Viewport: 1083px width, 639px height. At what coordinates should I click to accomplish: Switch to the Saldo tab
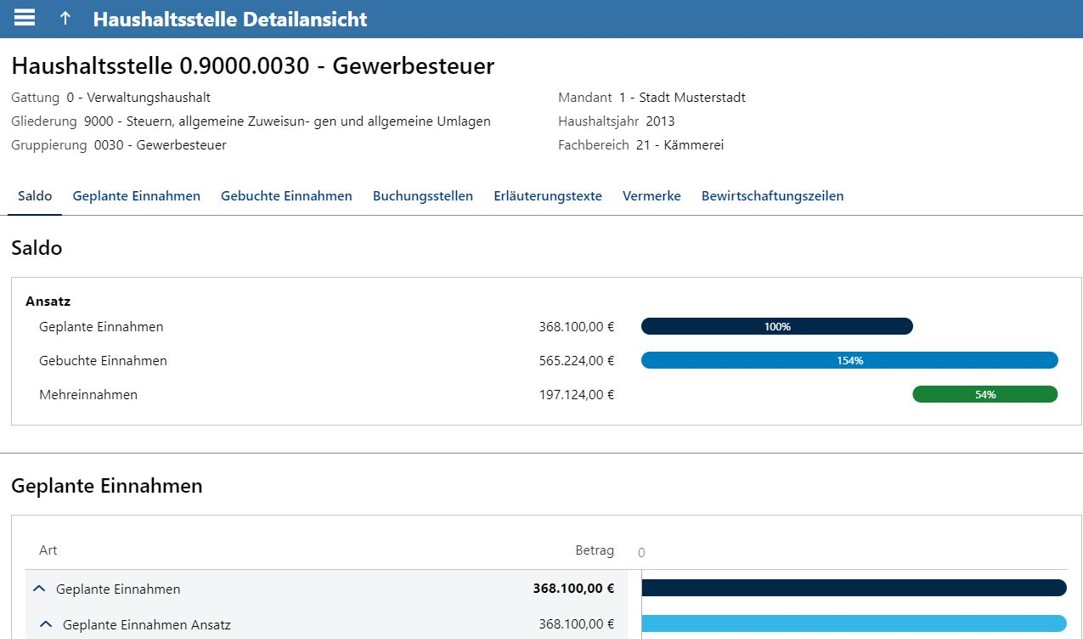point(35,196)
